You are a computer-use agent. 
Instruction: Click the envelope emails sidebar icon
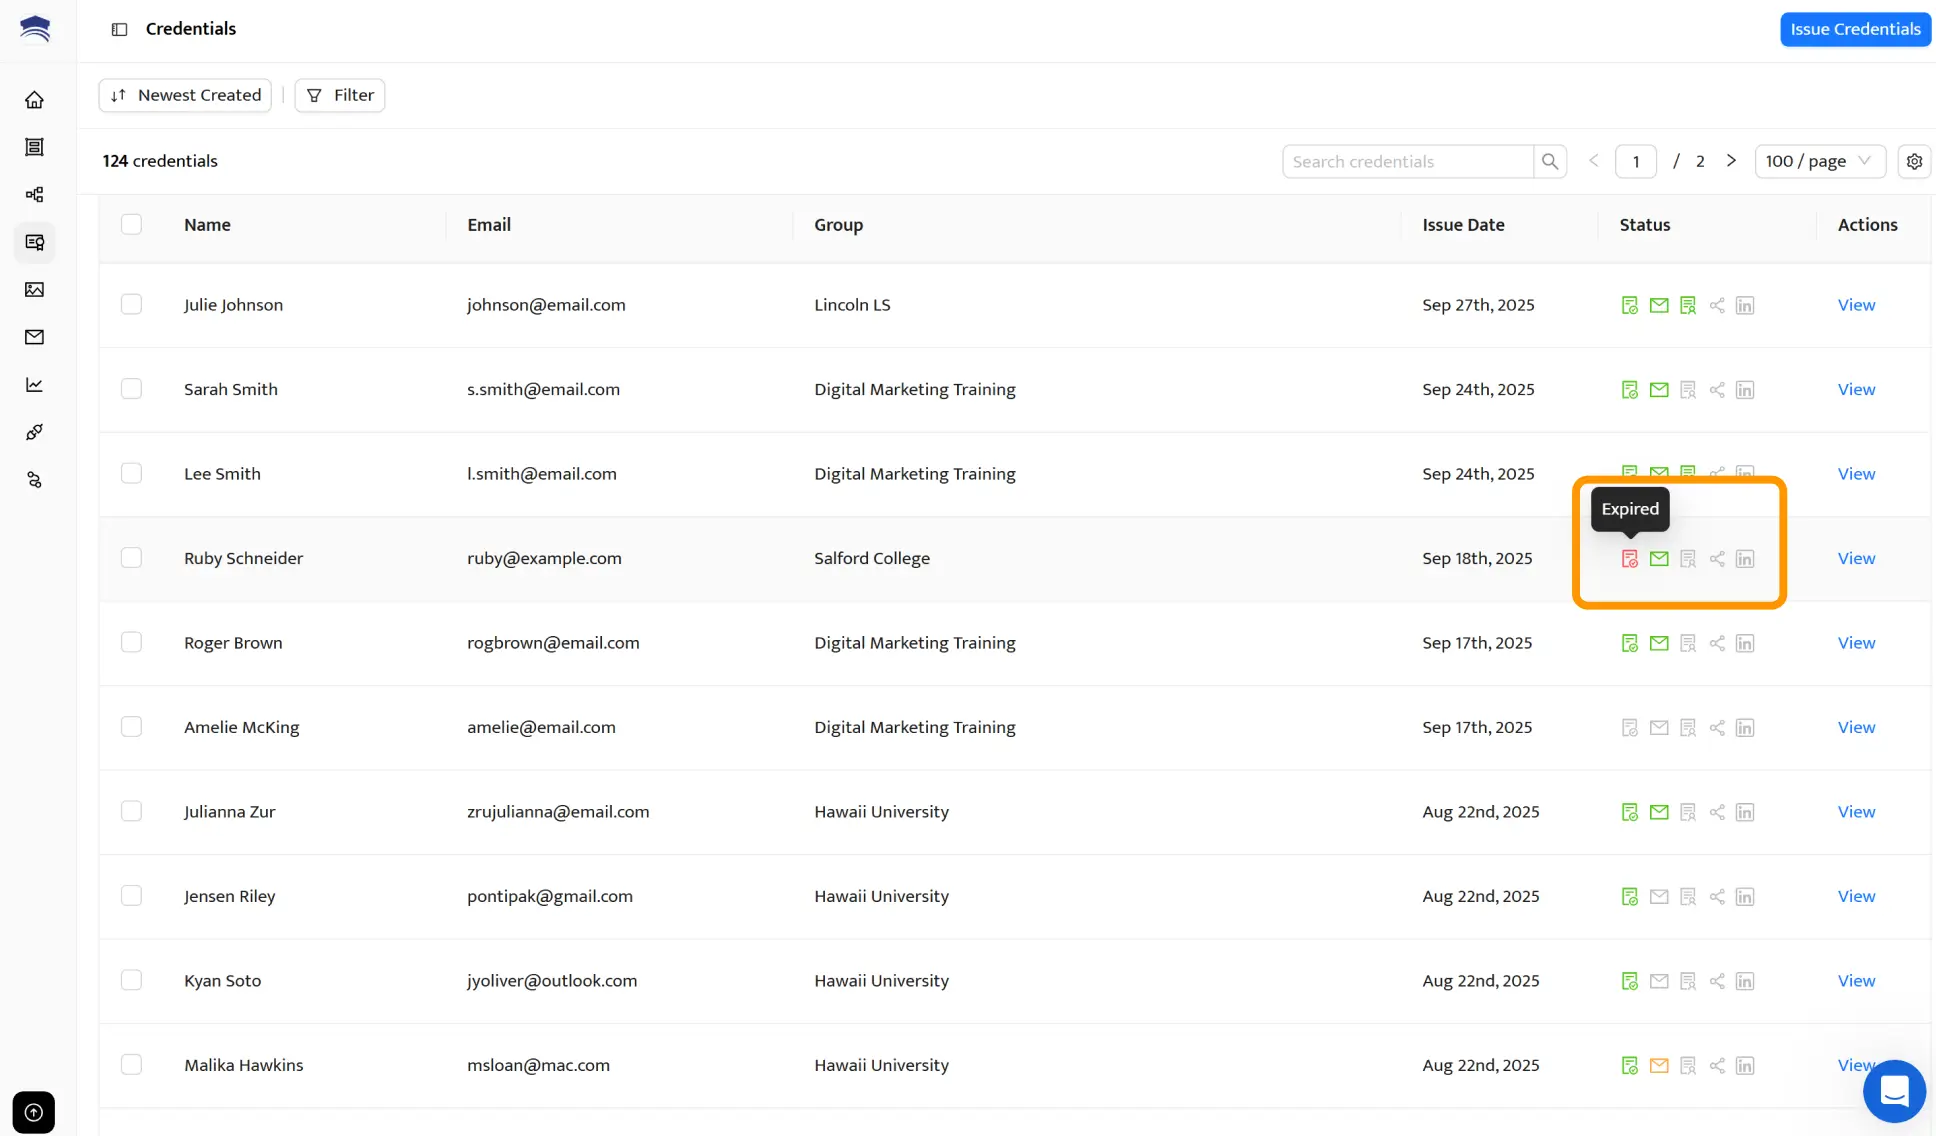point(34,337)
